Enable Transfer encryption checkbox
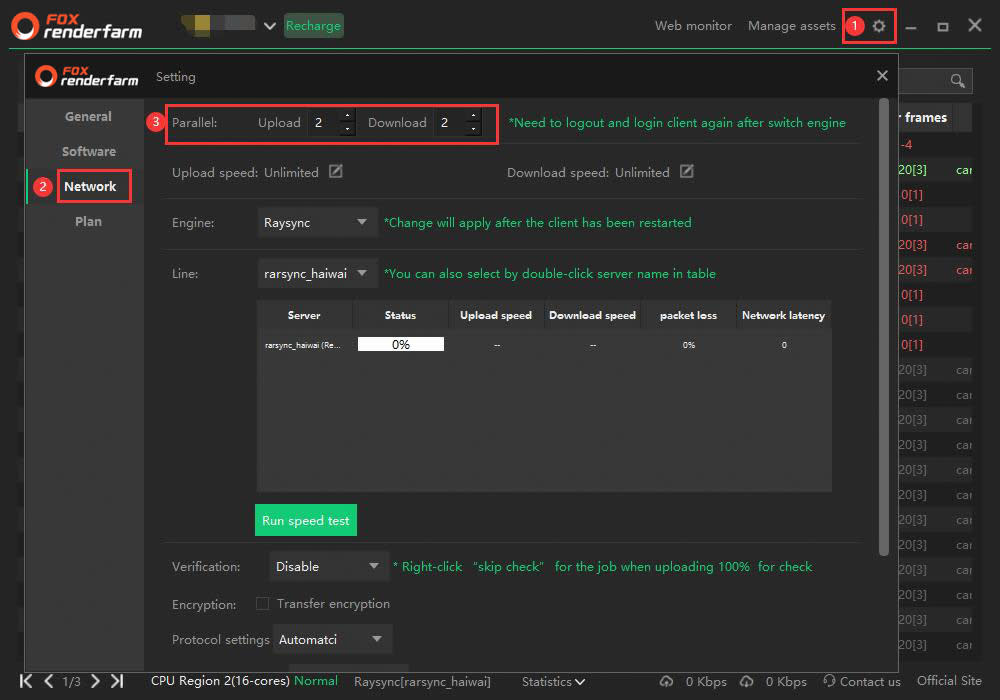 262,603
